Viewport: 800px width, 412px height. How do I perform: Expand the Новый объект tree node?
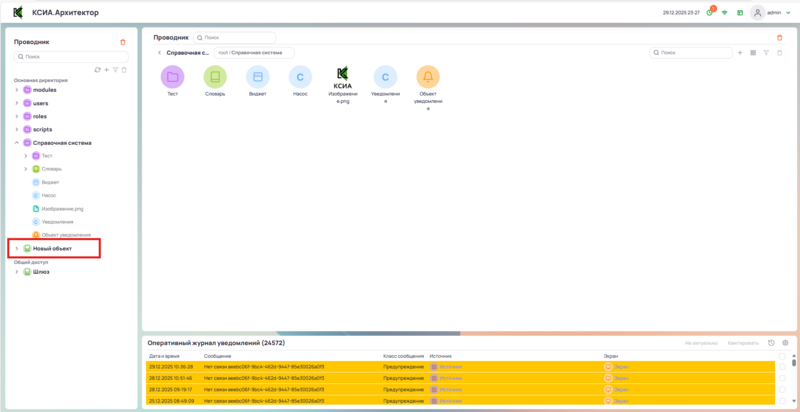click(x=16, y=248)
